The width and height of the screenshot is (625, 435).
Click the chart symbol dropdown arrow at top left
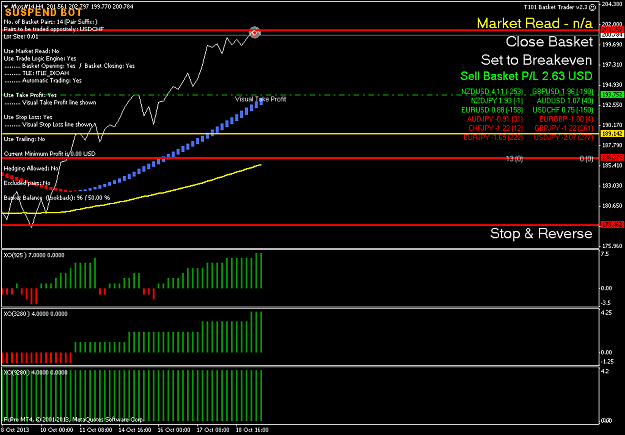coord(5,6)
